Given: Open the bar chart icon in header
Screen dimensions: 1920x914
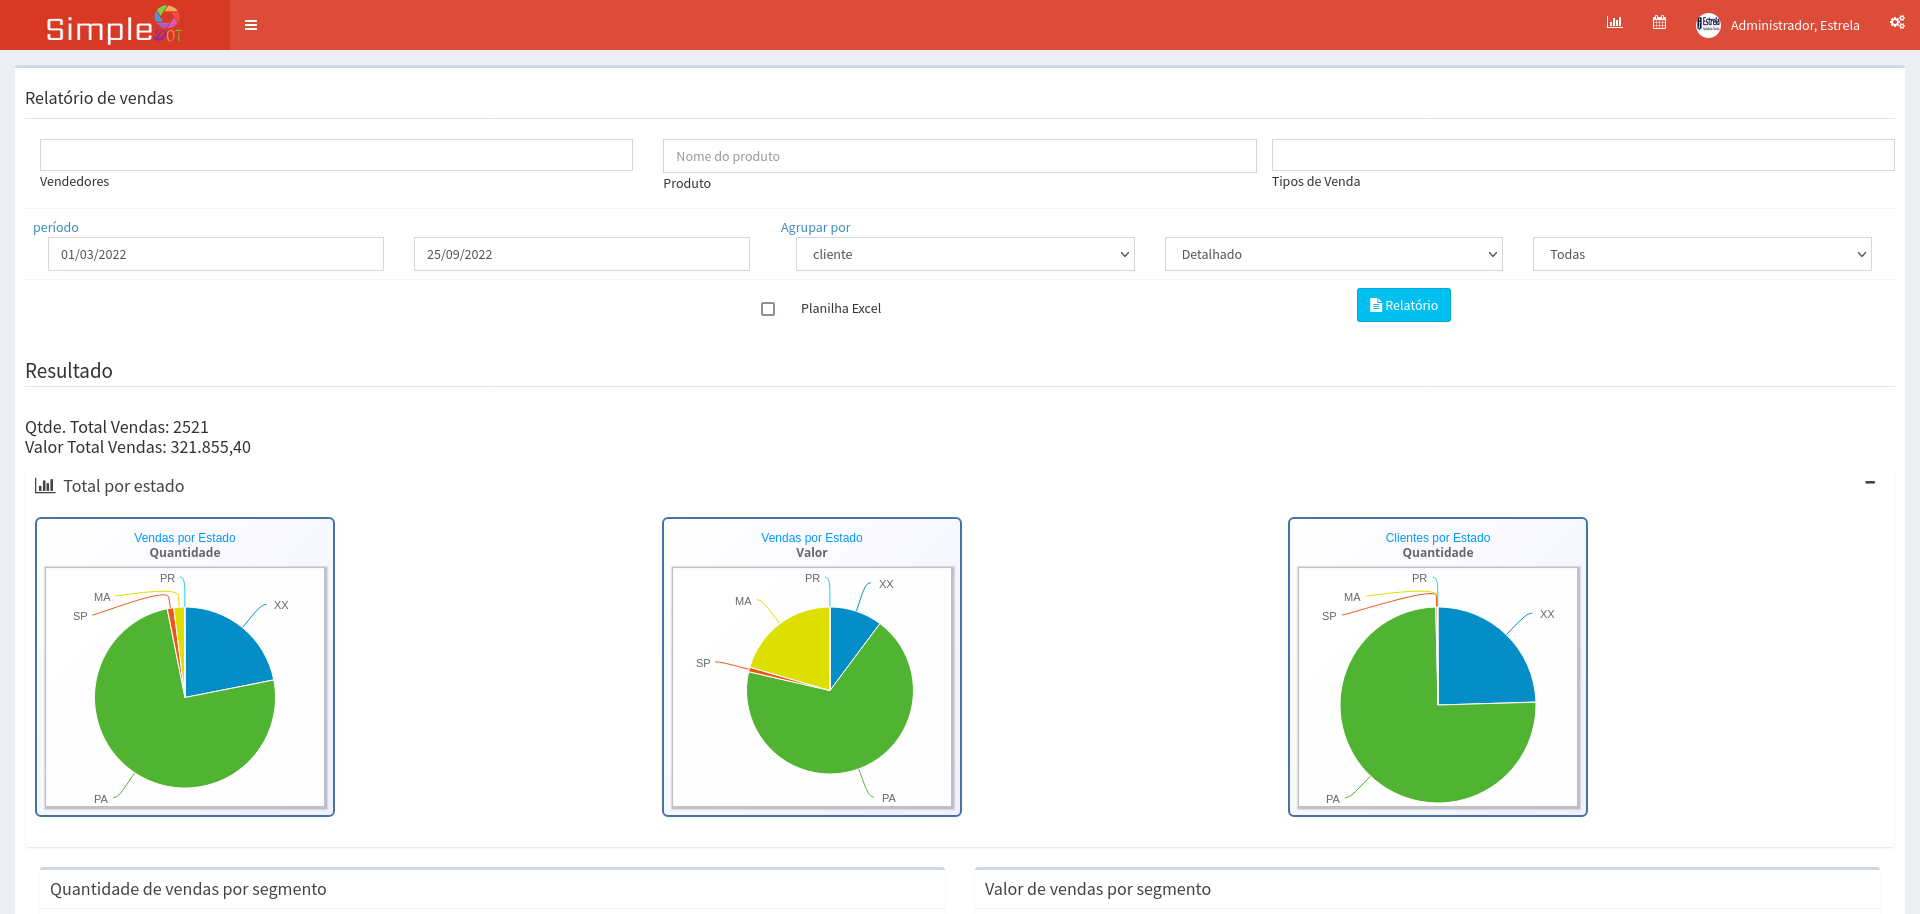Looking at the screenshot, I should [1614, 22].
